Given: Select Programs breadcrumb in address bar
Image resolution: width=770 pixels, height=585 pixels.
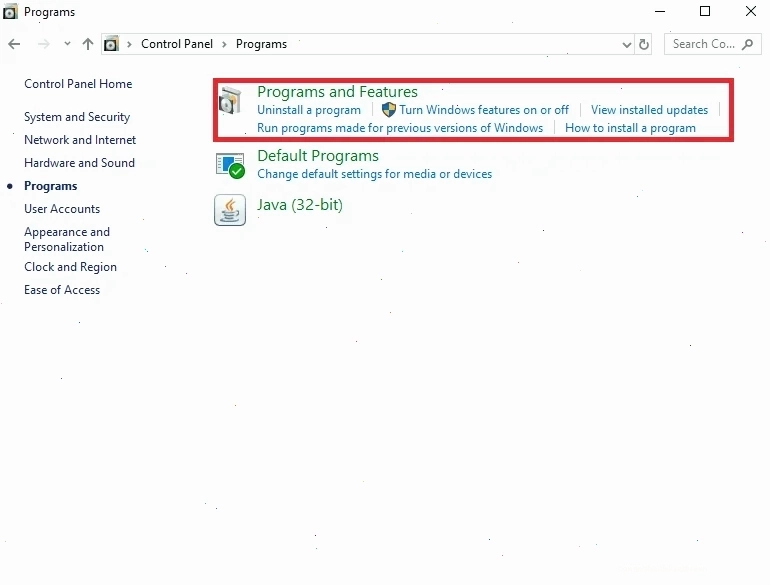Looking at the screenshot, I should click(261, 44).
